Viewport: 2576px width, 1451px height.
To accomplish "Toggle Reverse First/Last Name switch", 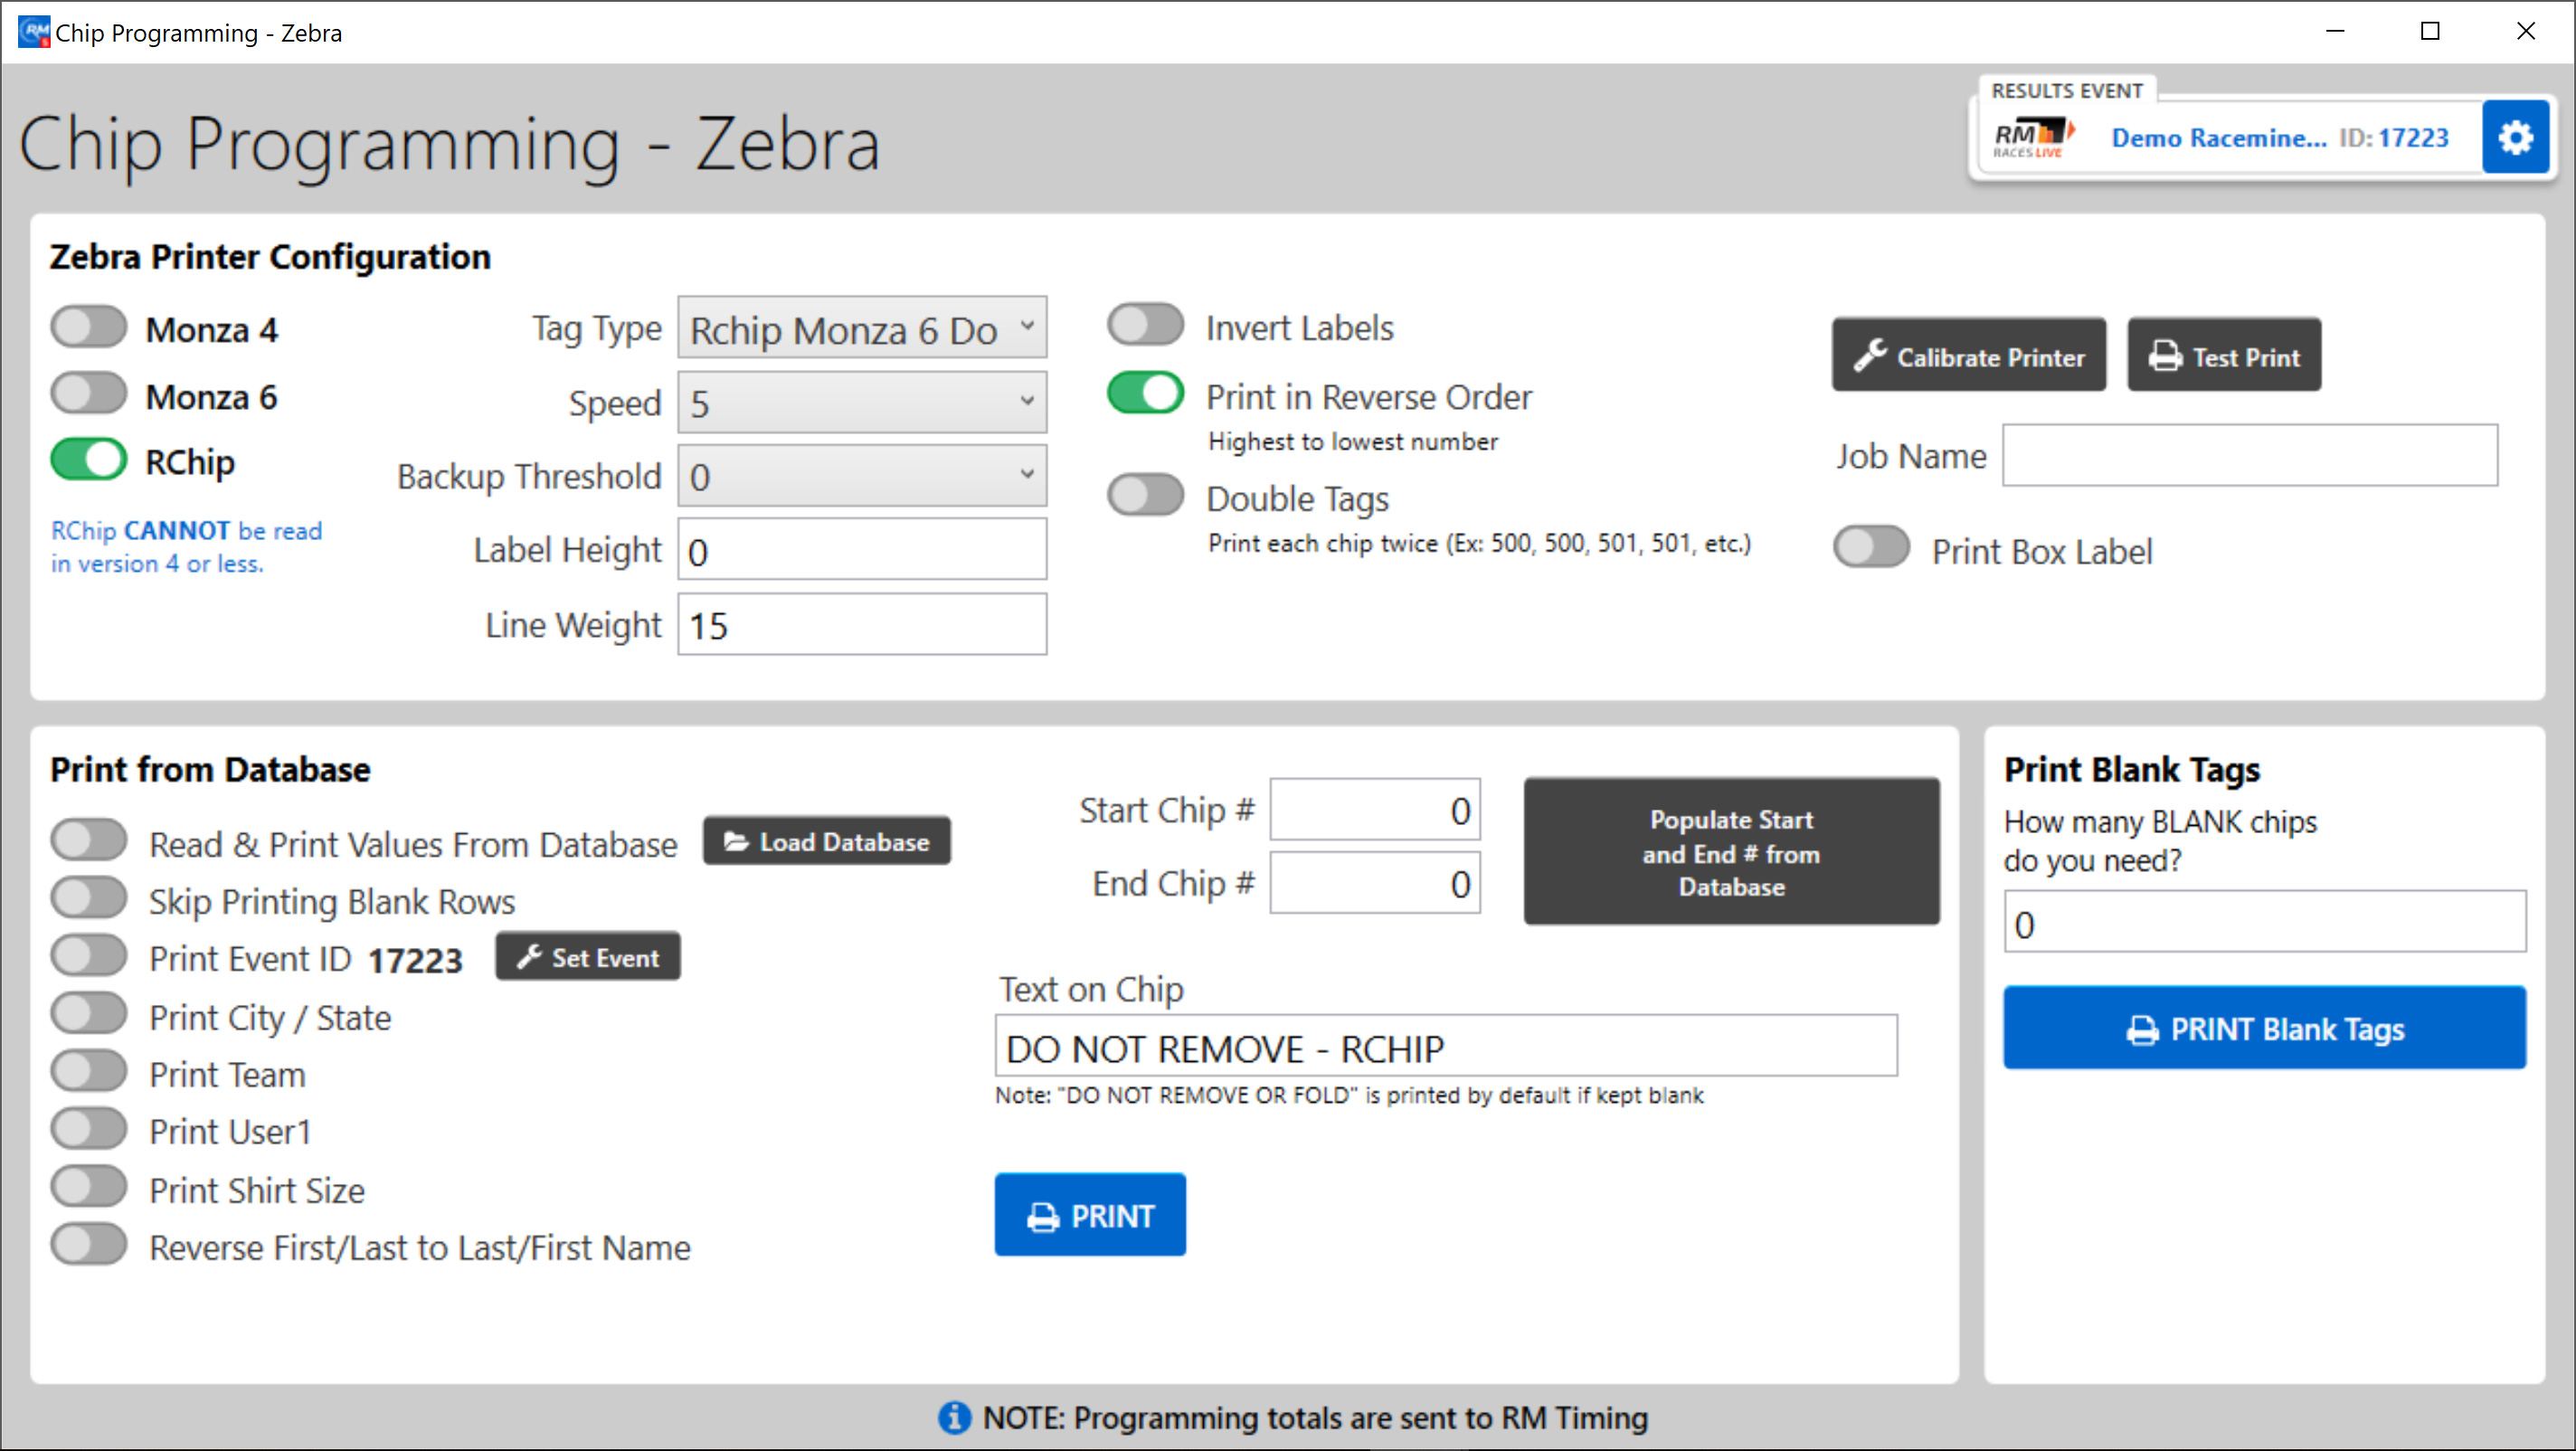I will point(89,1245).
